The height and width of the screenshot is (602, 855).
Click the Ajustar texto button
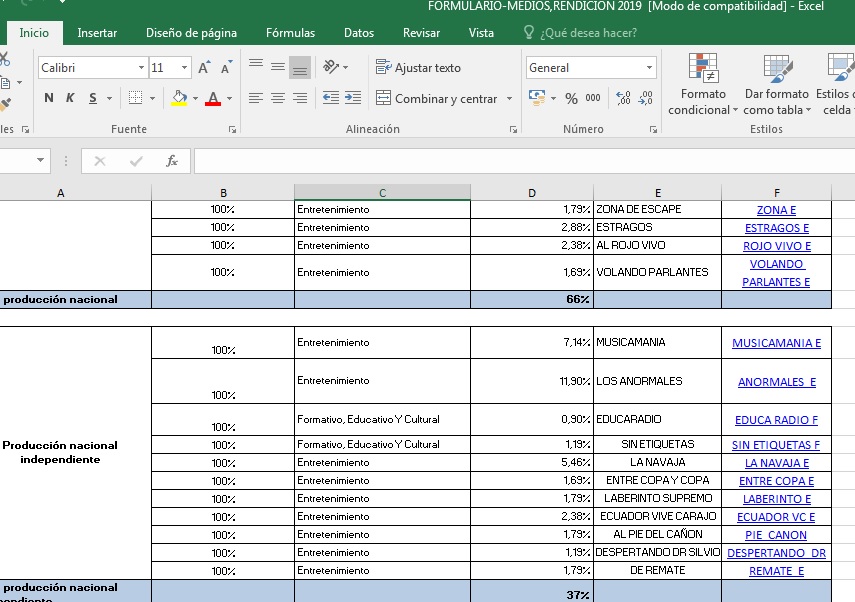[x=418, y=68]
